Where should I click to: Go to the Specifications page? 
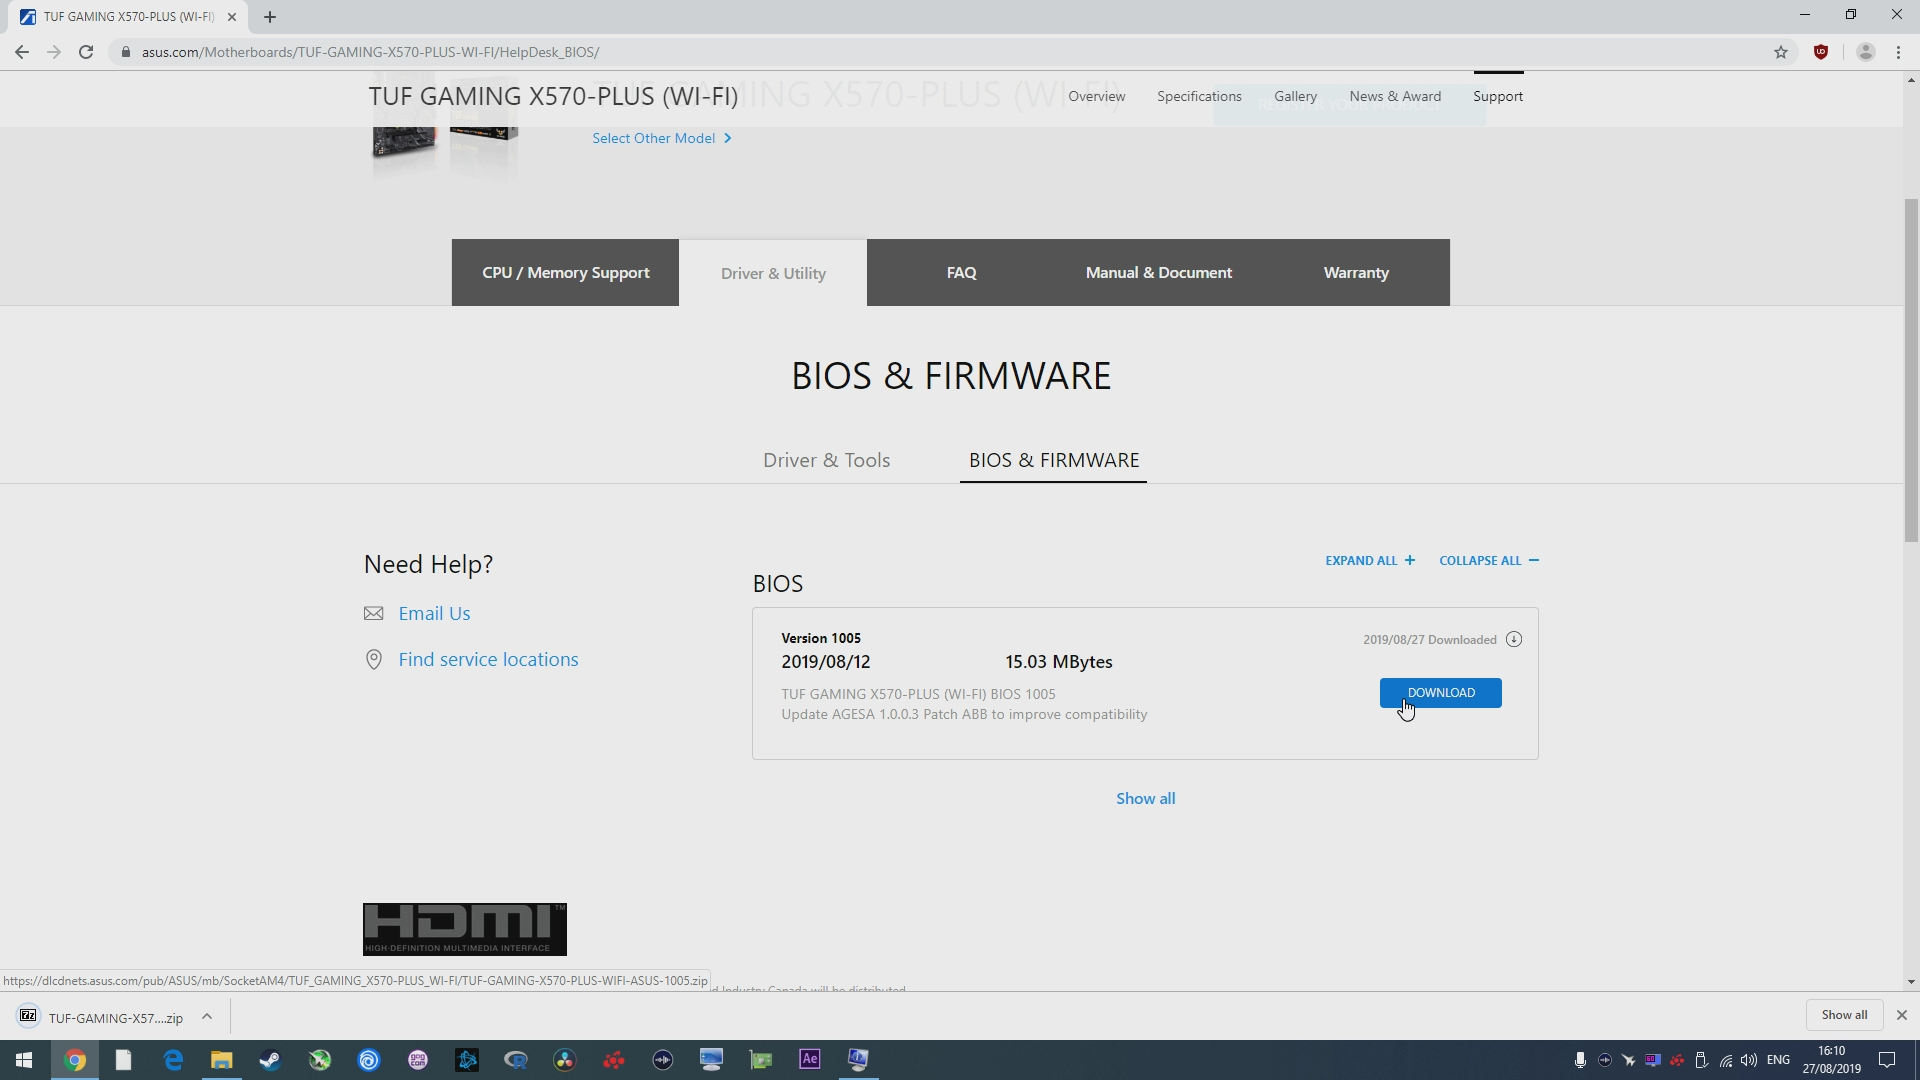pyautogui.click(x=1199, y=96)
